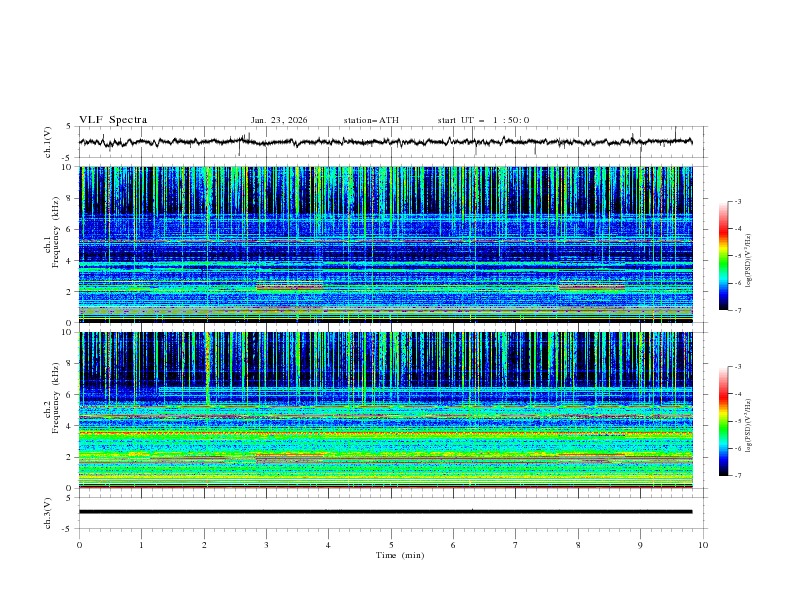Click the station=ATH label

(x=371, y=120)
